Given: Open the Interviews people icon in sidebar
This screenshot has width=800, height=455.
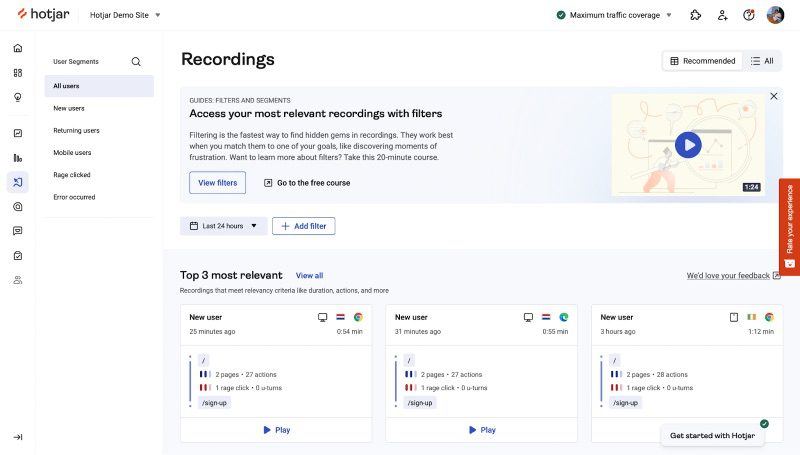Looking at the screenshot, I should coord(18,280).
